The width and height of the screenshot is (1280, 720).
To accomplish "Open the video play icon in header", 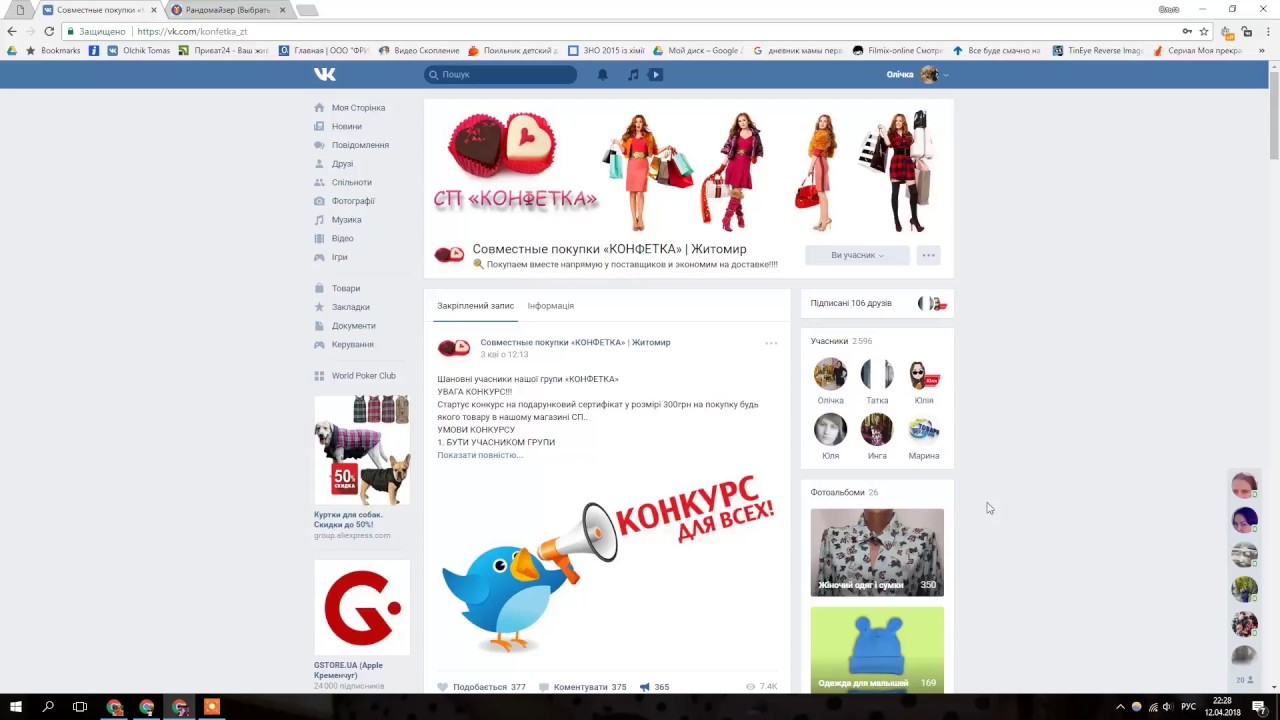I will pyautogui.click(x=656, y=74).
